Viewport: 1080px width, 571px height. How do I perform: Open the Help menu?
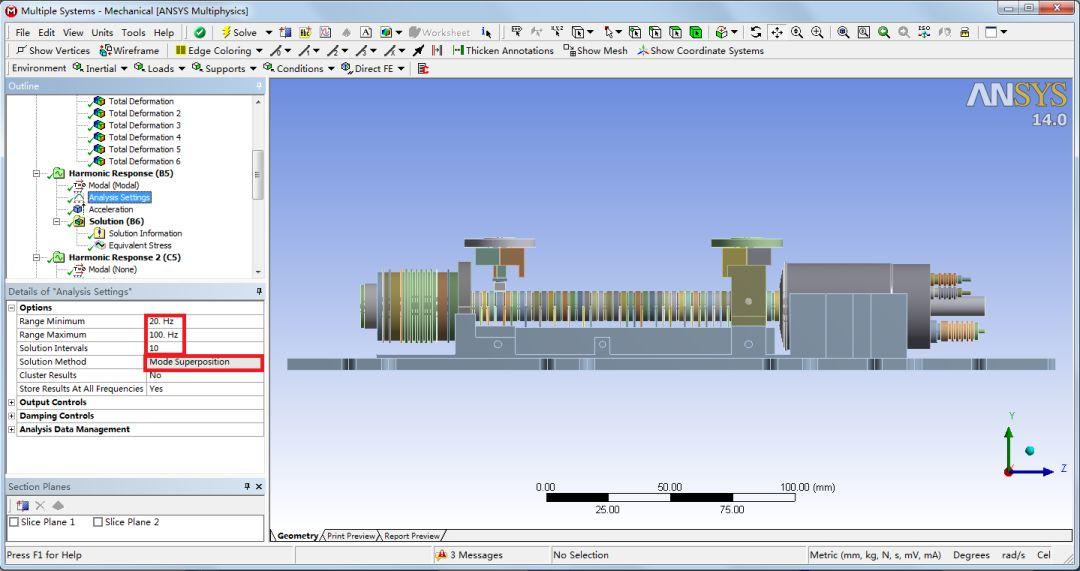[x=164, y=32]
